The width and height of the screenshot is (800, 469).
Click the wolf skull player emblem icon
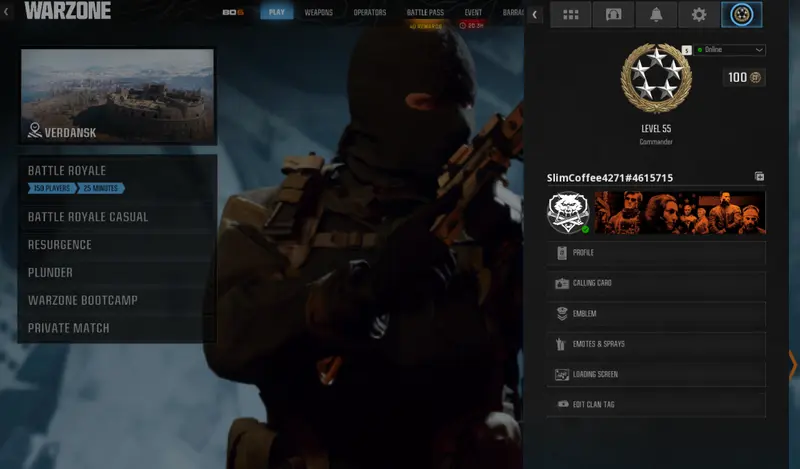[x=567, y=212]
